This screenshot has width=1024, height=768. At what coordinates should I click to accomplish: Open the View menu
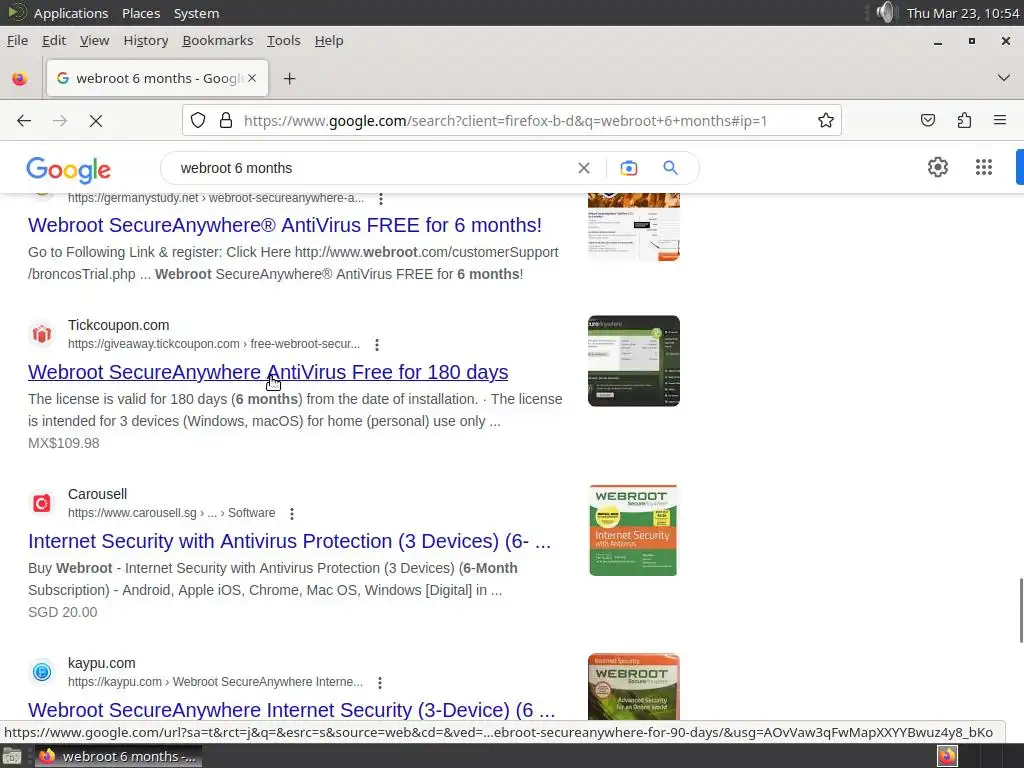[94, 40]
